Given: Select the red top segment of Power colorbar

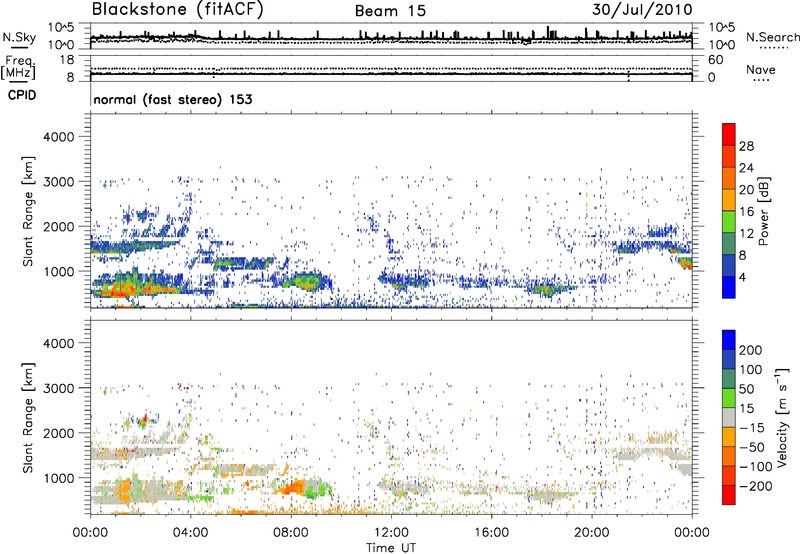Looking at the screenshot, I should click(729, 134).
